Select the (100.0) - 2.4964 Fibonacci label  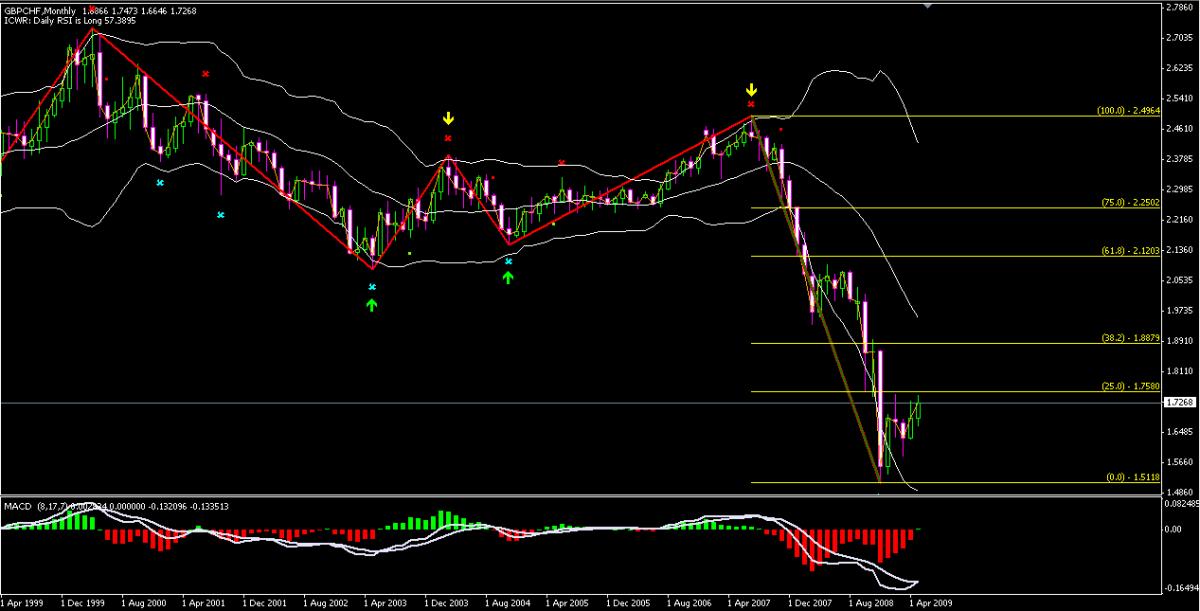[x=1128, y=110]
